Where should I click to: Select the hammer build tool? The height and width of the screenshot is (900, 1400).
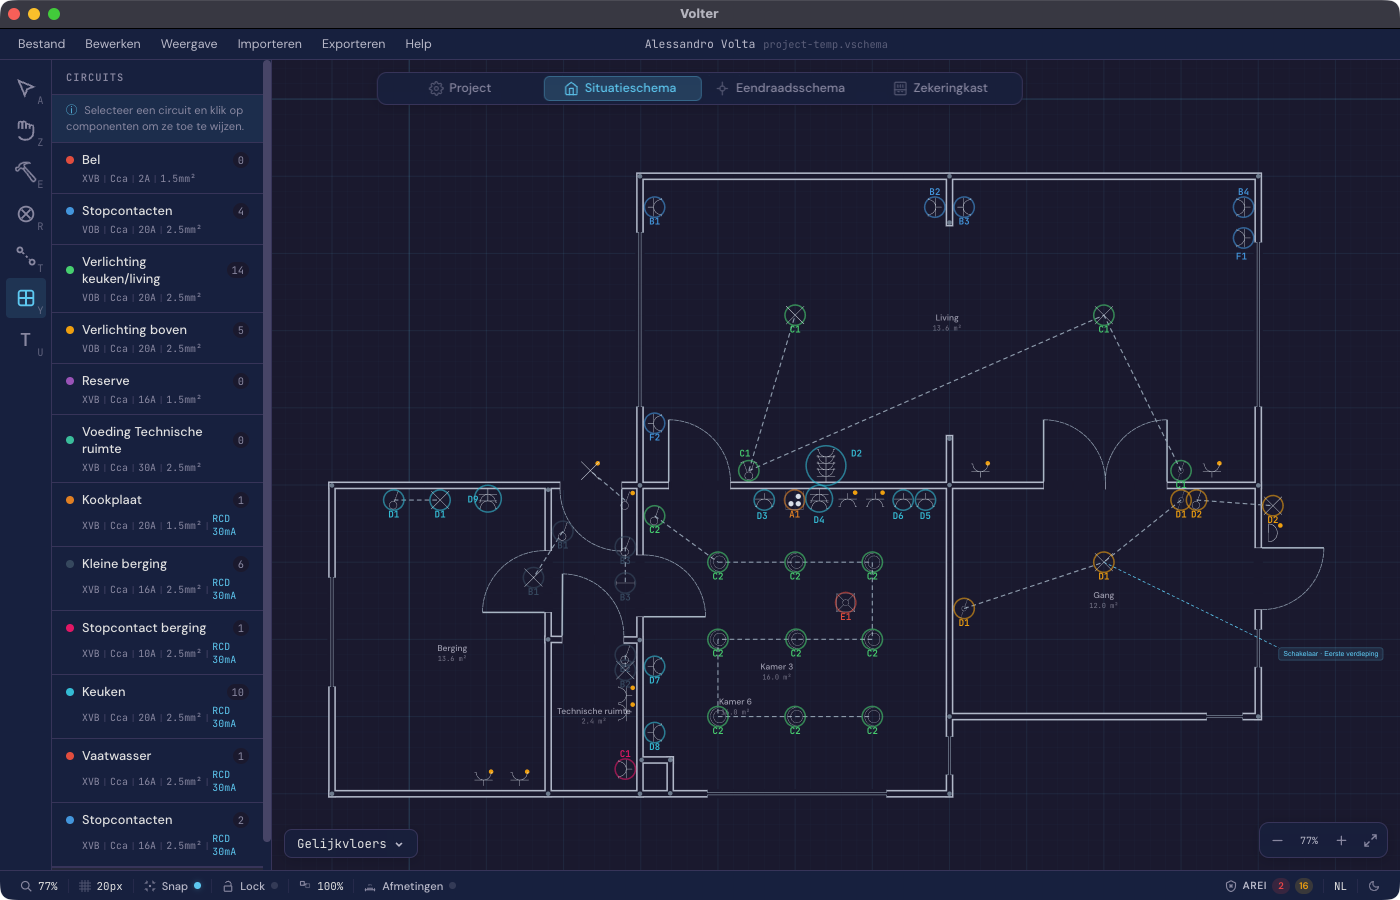pos(26,172)
